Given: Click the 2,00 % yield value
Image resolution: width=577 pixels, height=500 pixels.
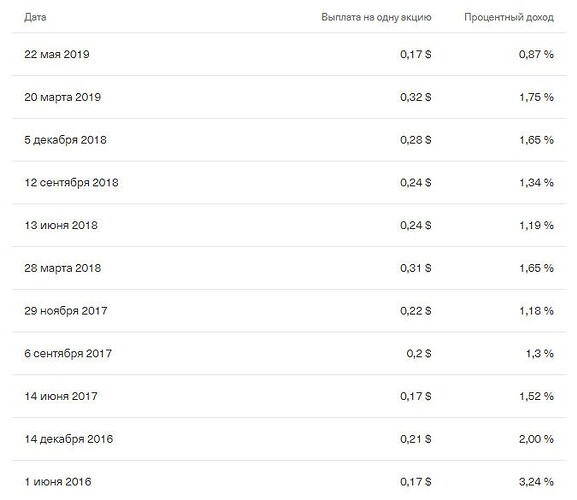Looking at the screenshot, I should [536, 439].
